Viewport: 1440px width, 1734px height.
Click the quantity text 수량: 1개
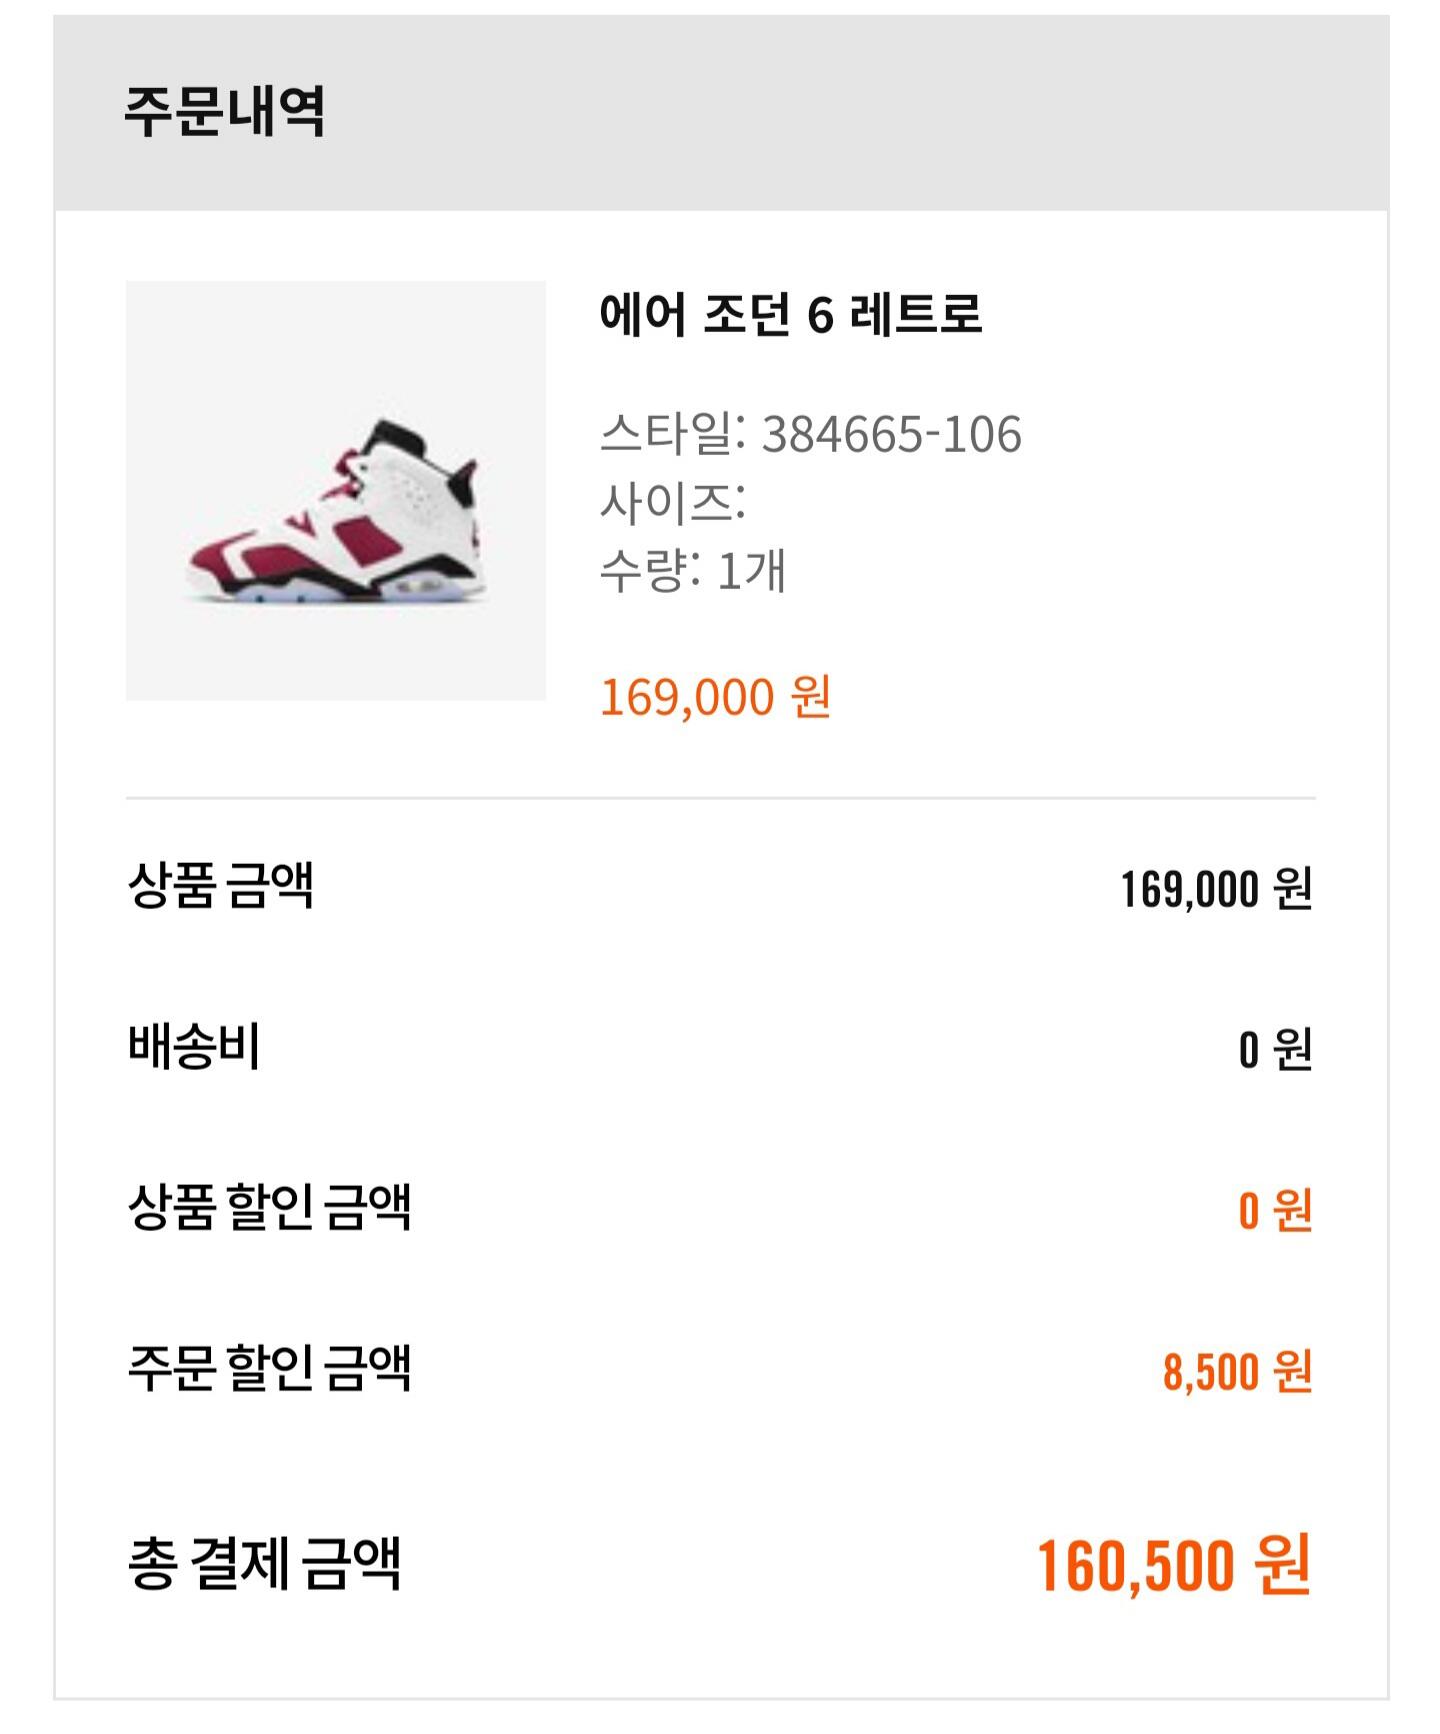pyautogui.click(x=693, y=570)
